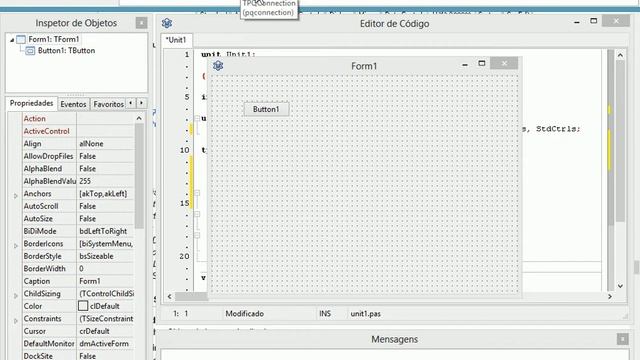
Task: Expand the ChildSizing property
Action: click(16, 296)
